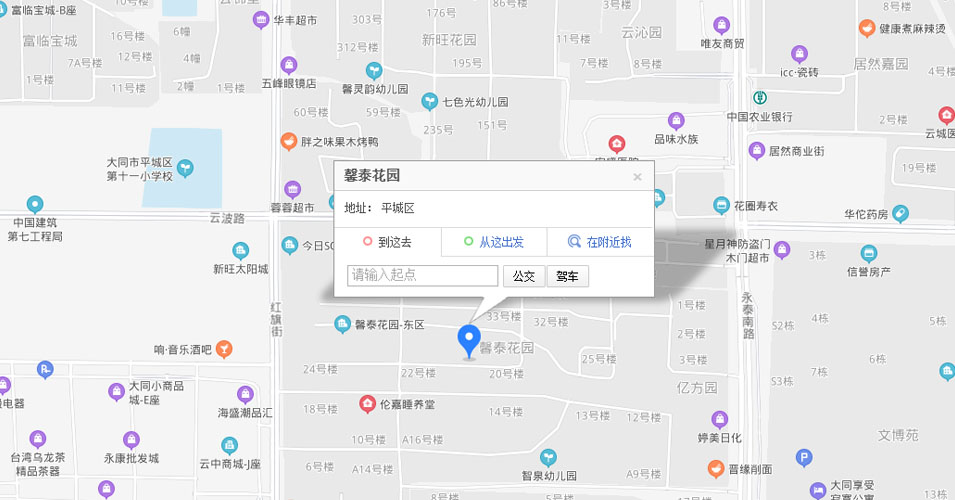Click the 响·音乐酒吧 bar icon
The image size is (955, 500).
point(224,349)
